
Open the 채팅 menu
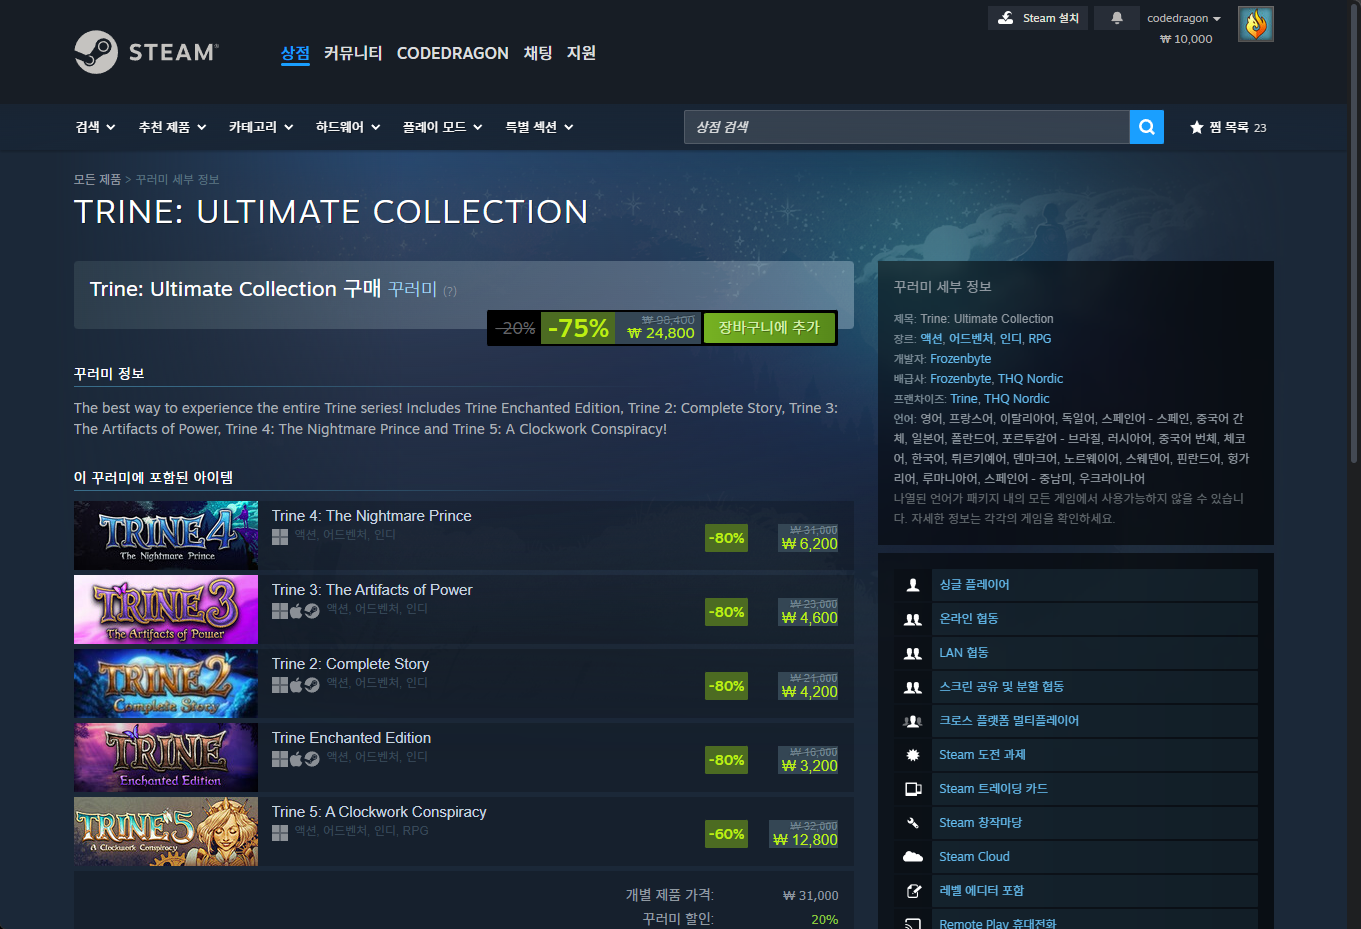point(538,53)
